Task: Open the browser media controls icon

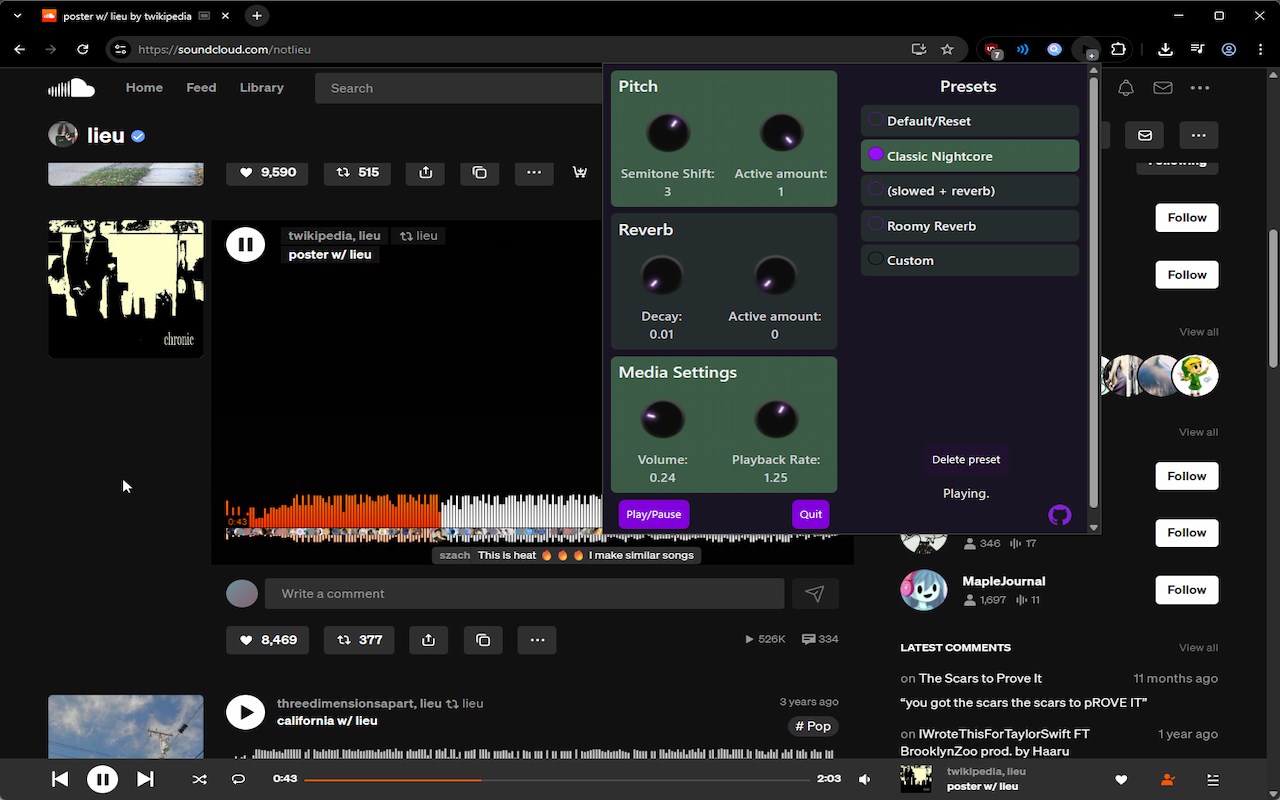Action: tap(1197, 49)
